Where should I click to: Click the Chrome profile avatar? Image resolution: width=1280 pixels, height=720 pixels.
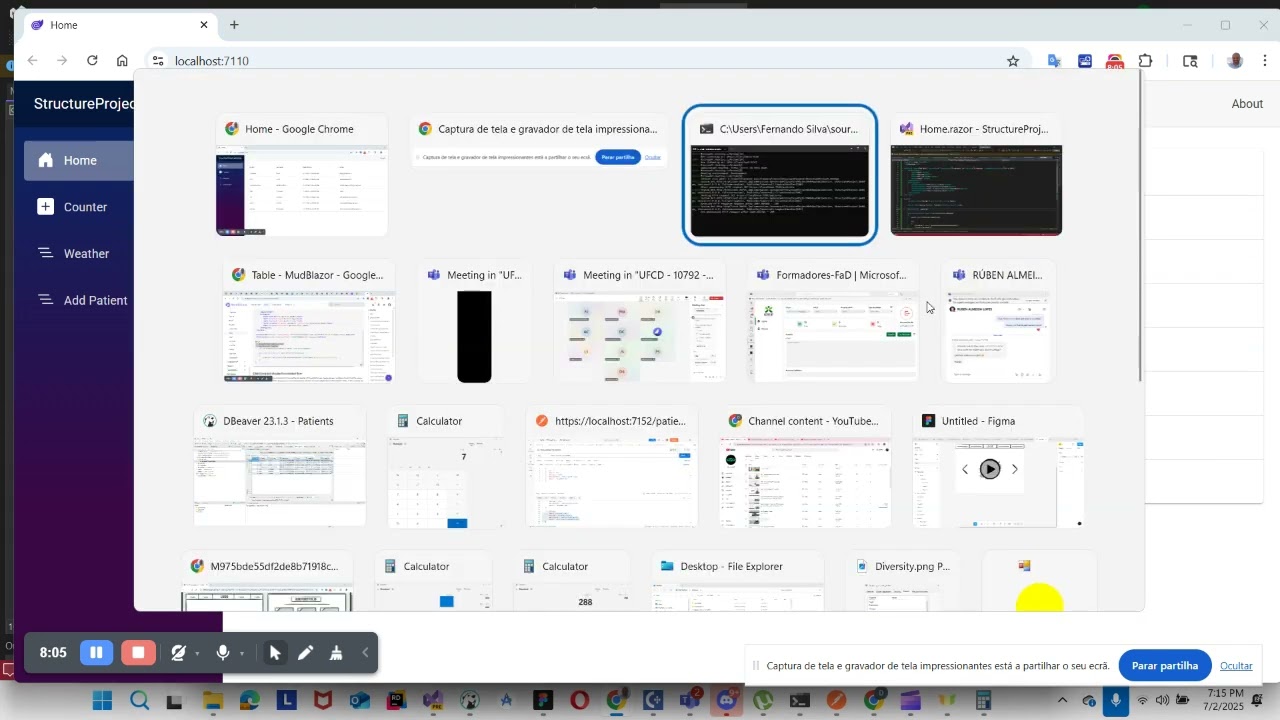[x=1235, y=61]
